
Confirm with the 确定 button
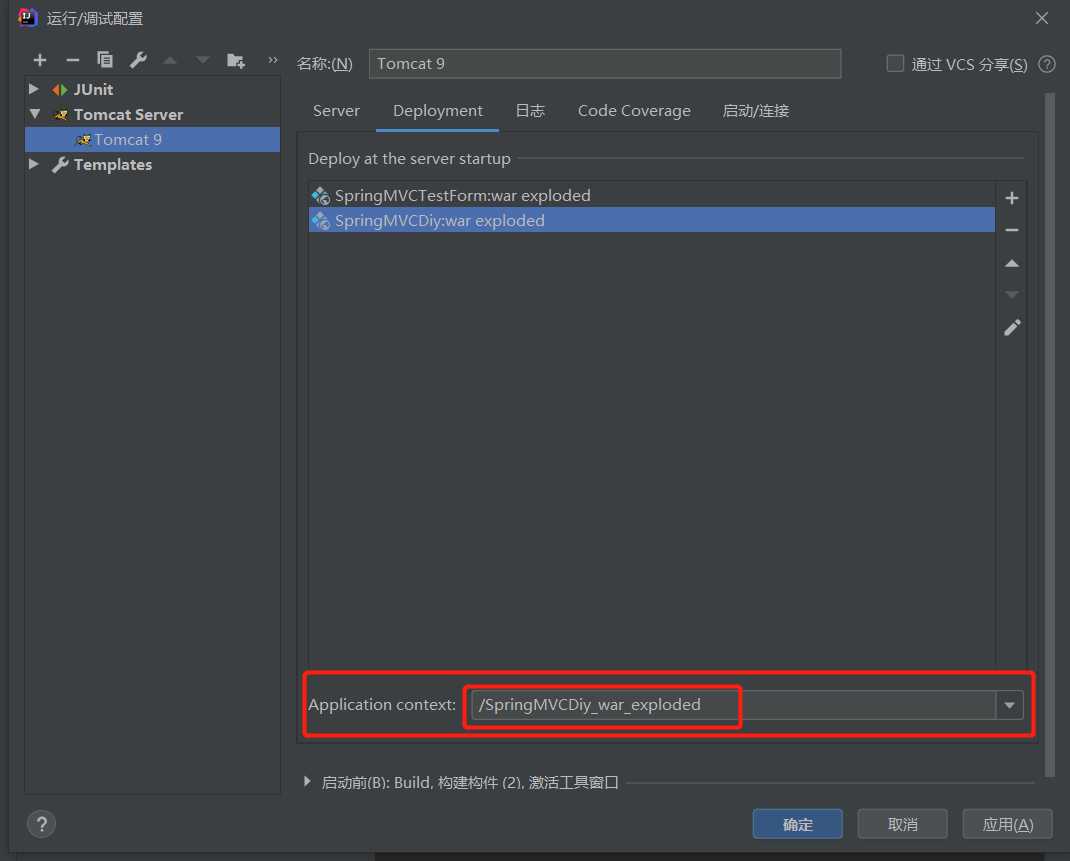[797, 824]
